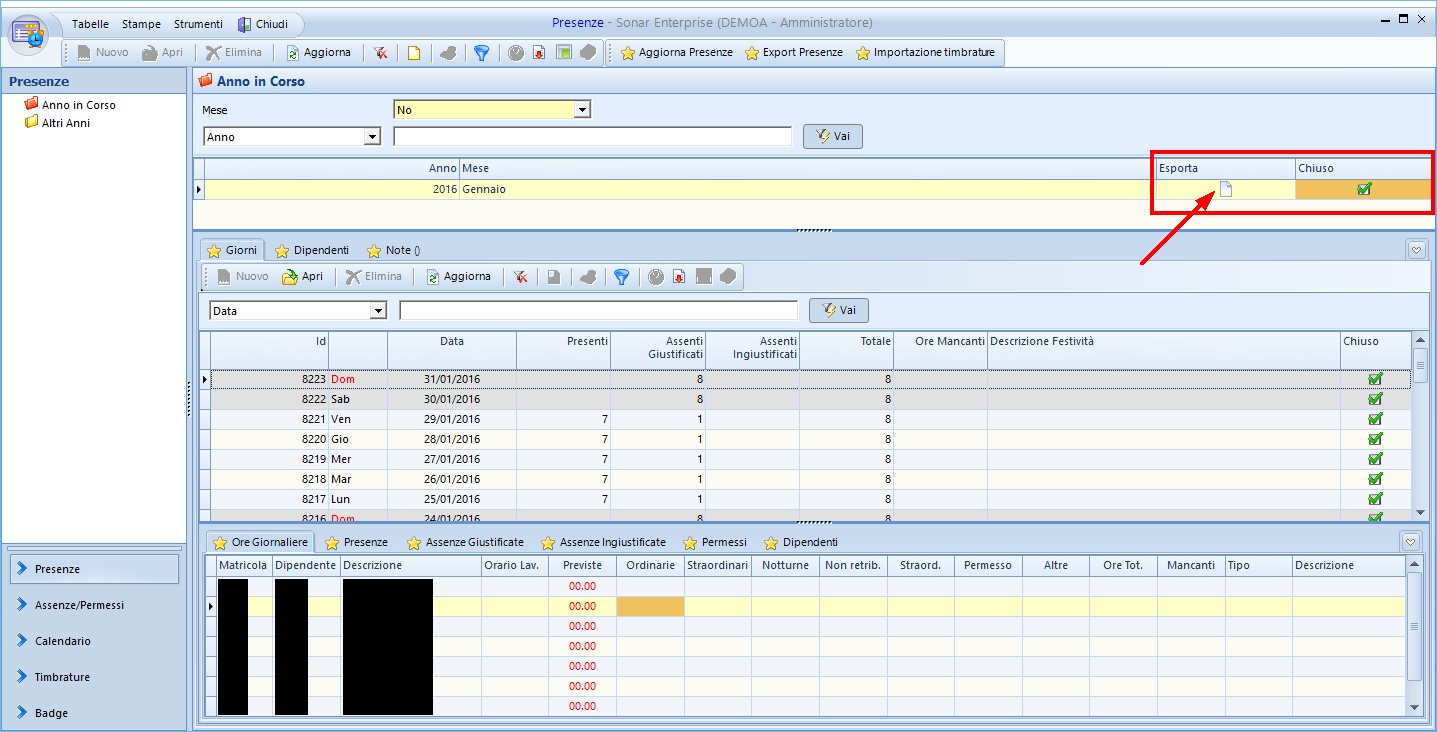This screenshot has width=1437, height=732.
Task: Select Altri Anni in the Presenze tree
Action: coord(65,123)
